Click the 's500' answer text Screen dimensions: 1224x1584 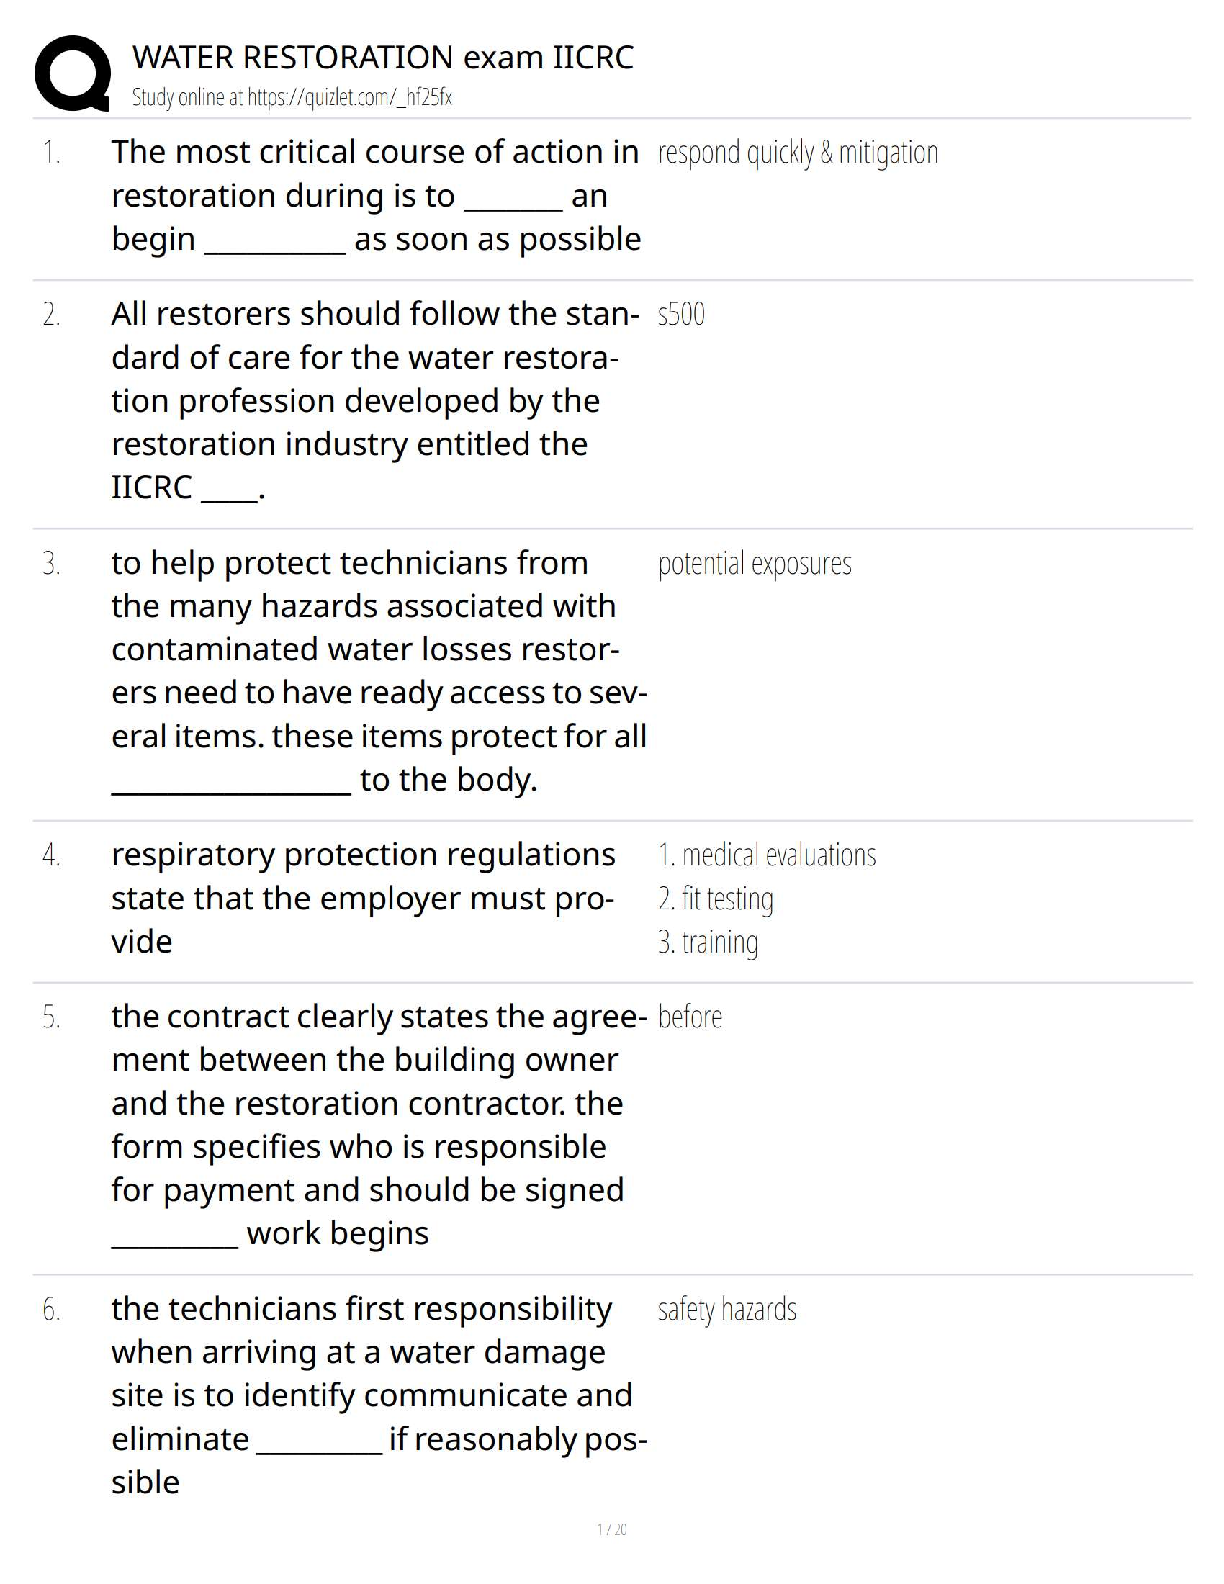click(681, 315)
